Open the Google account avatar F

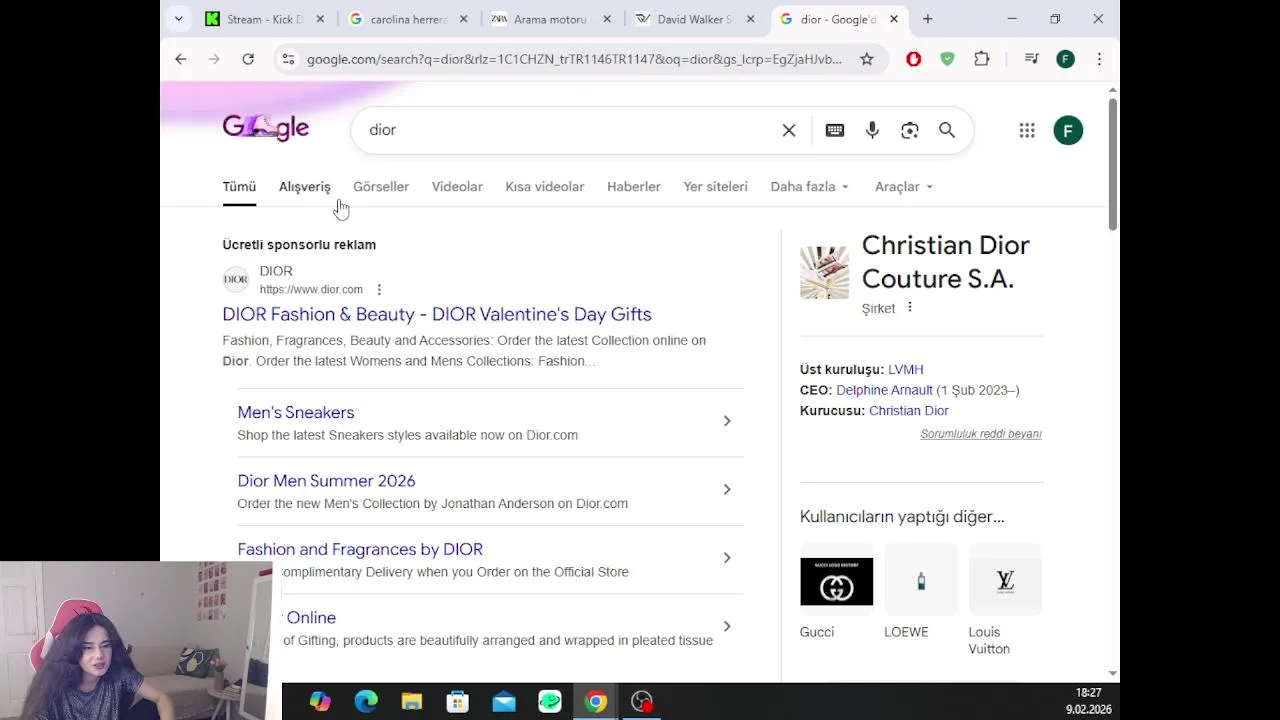pyautogui.click(x=1068, y=130)
